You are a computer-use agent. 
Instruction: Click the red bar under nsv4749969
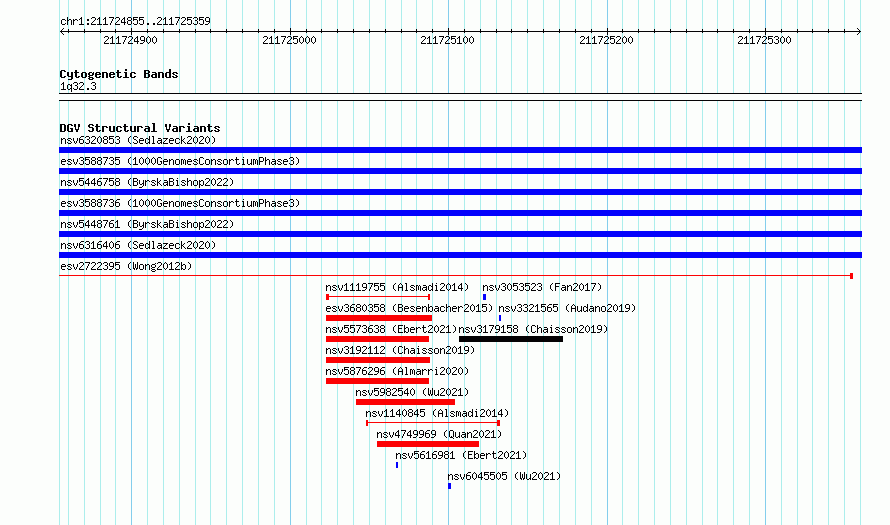point(428,444)
